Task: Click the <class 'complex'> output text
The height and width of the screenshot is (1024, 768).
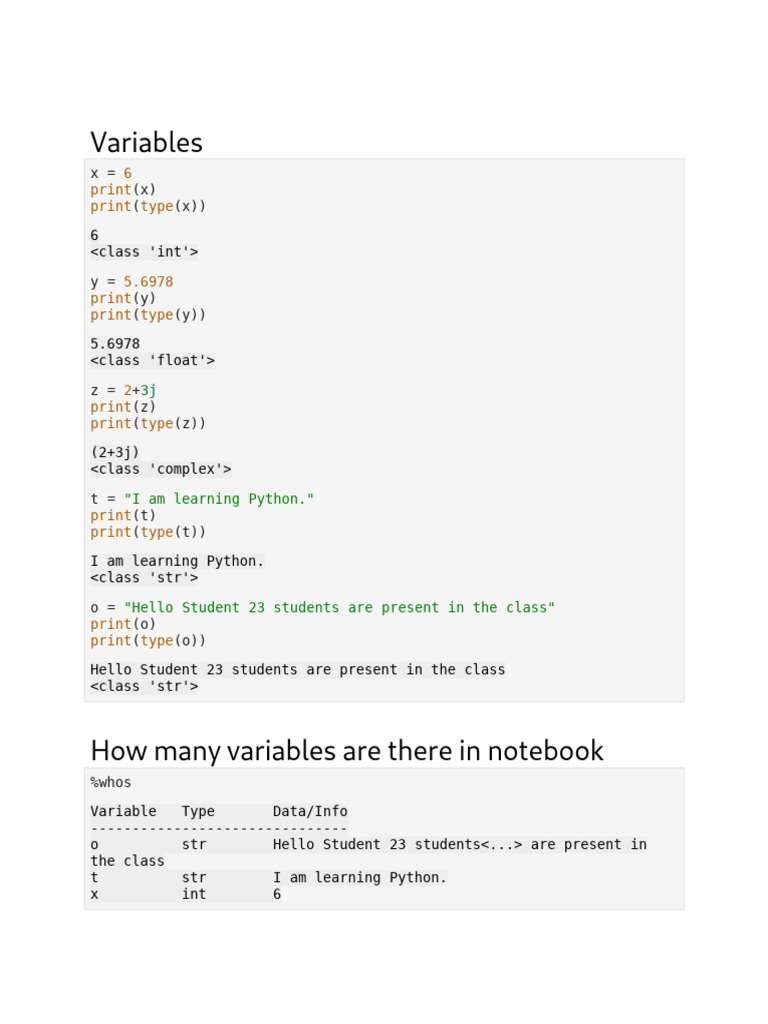Action: point(161,469)
